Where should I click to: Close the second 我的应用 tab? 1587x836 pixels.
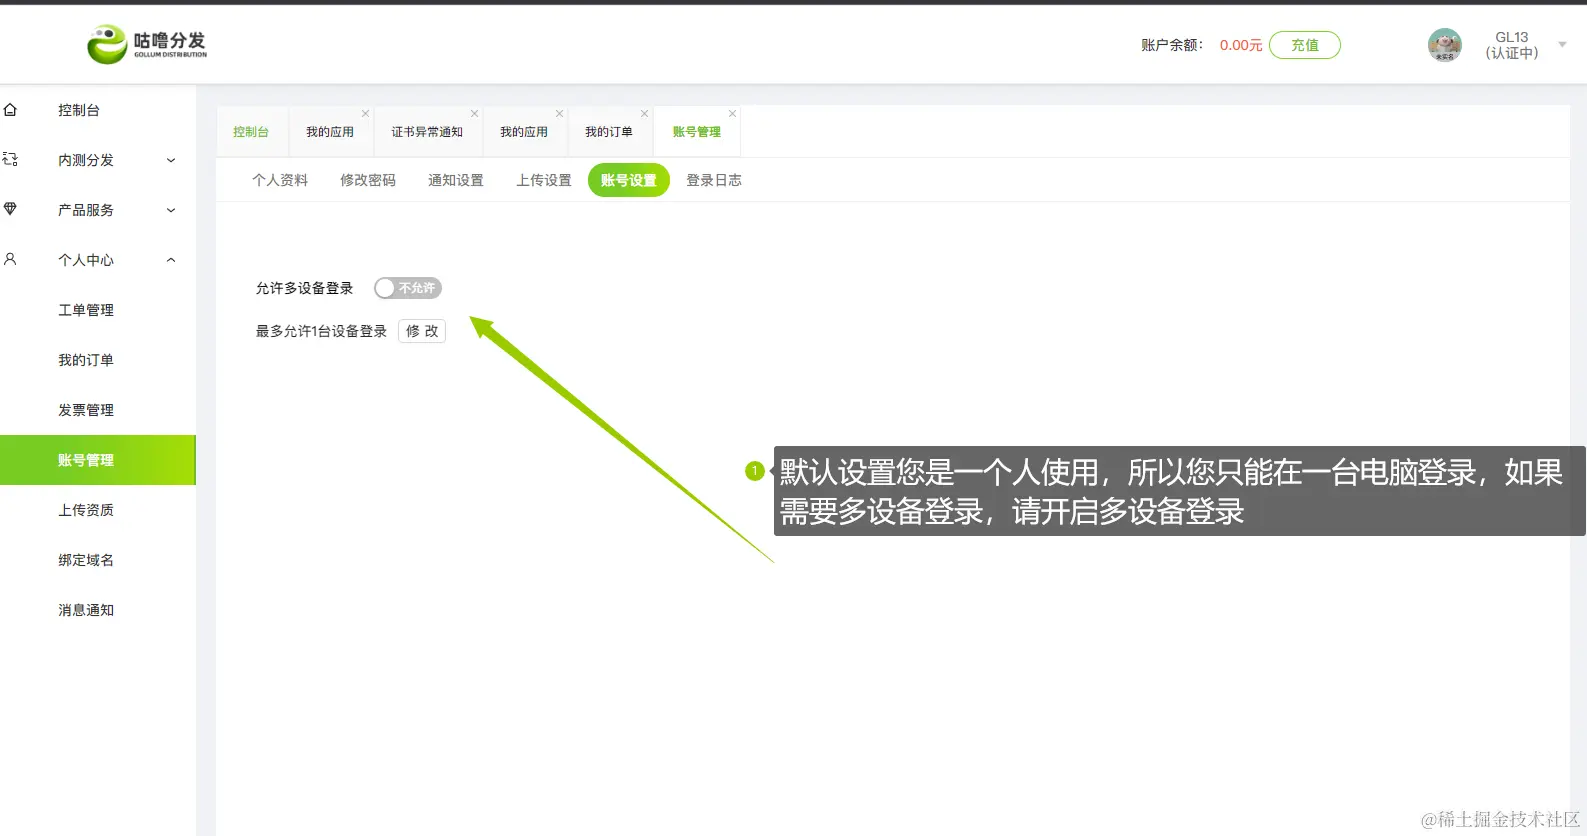point(559,114)
